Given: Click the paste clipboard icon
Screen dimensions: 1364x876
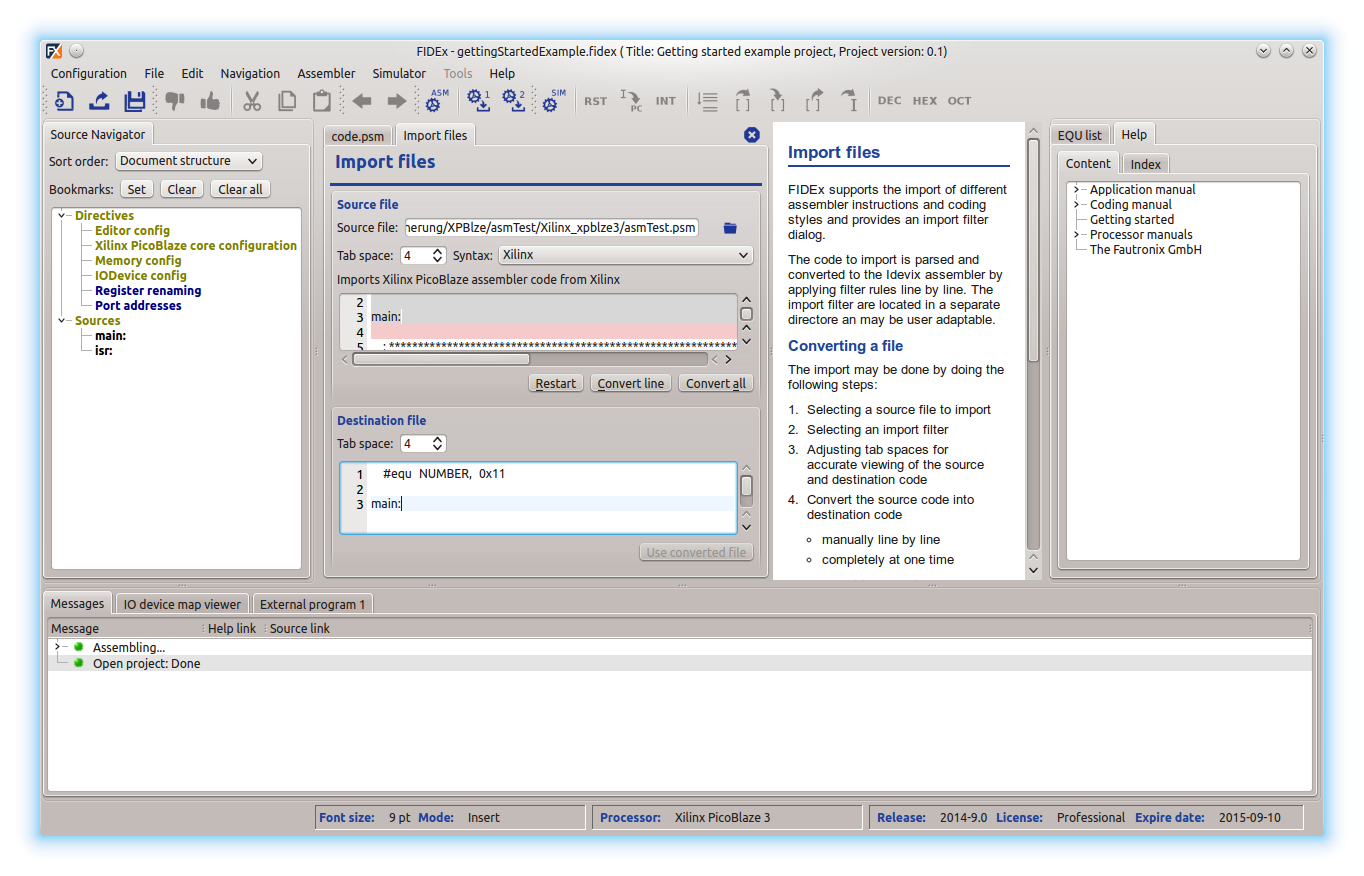Looking at the screenshot, I should 321,101.
